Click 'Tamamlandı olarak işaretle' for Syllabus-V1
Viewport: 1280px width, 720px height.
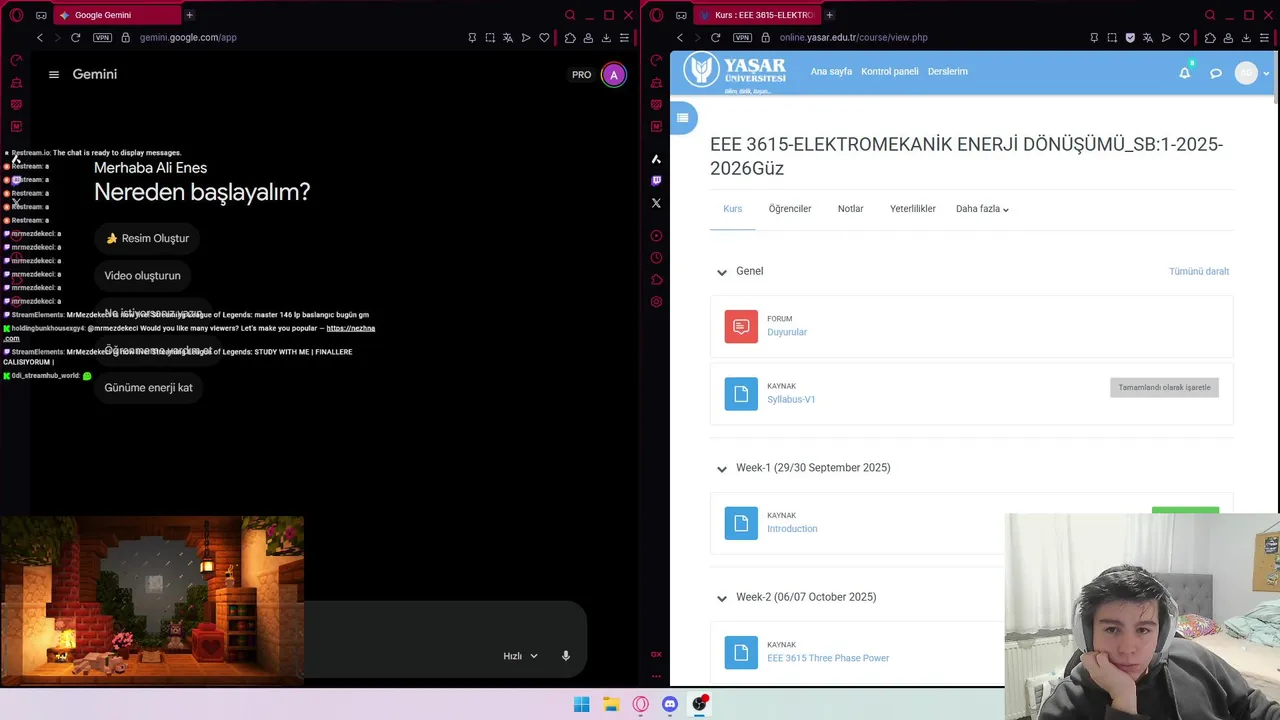pyautogui.click(x=1164, y=388)
